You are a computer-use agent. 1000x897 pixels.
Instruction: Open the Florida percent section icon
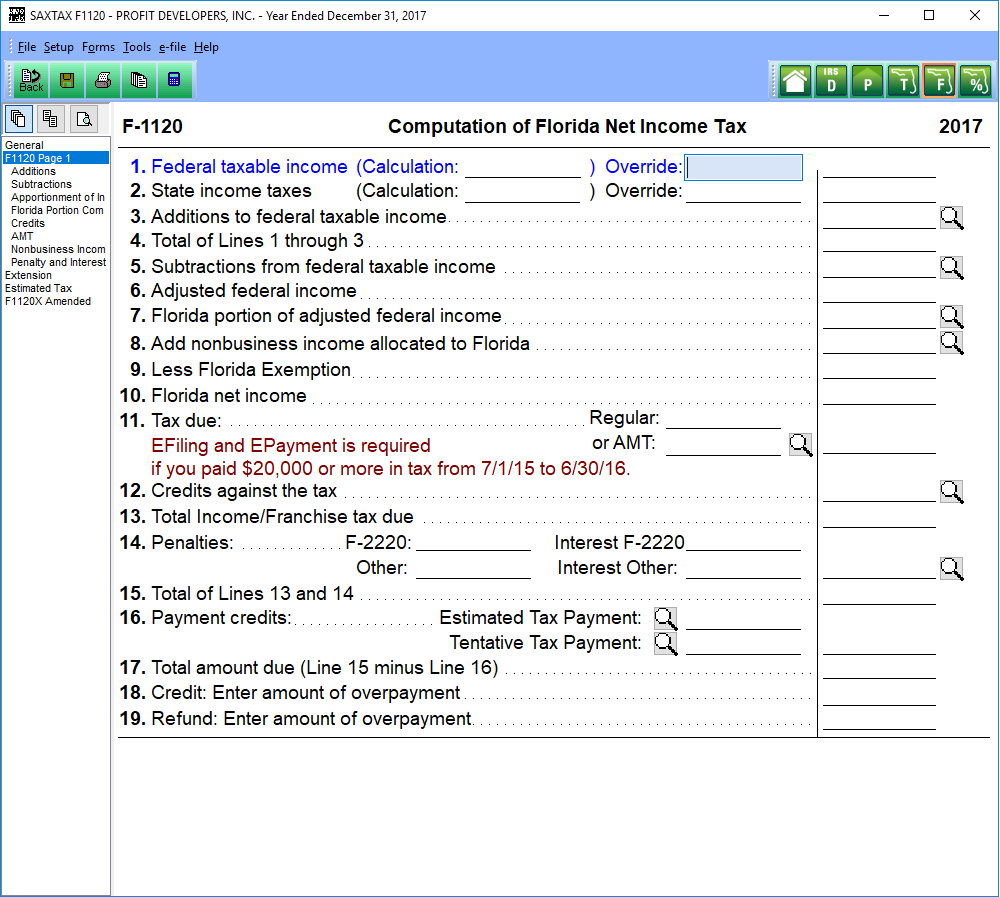[x=975, y=81]
